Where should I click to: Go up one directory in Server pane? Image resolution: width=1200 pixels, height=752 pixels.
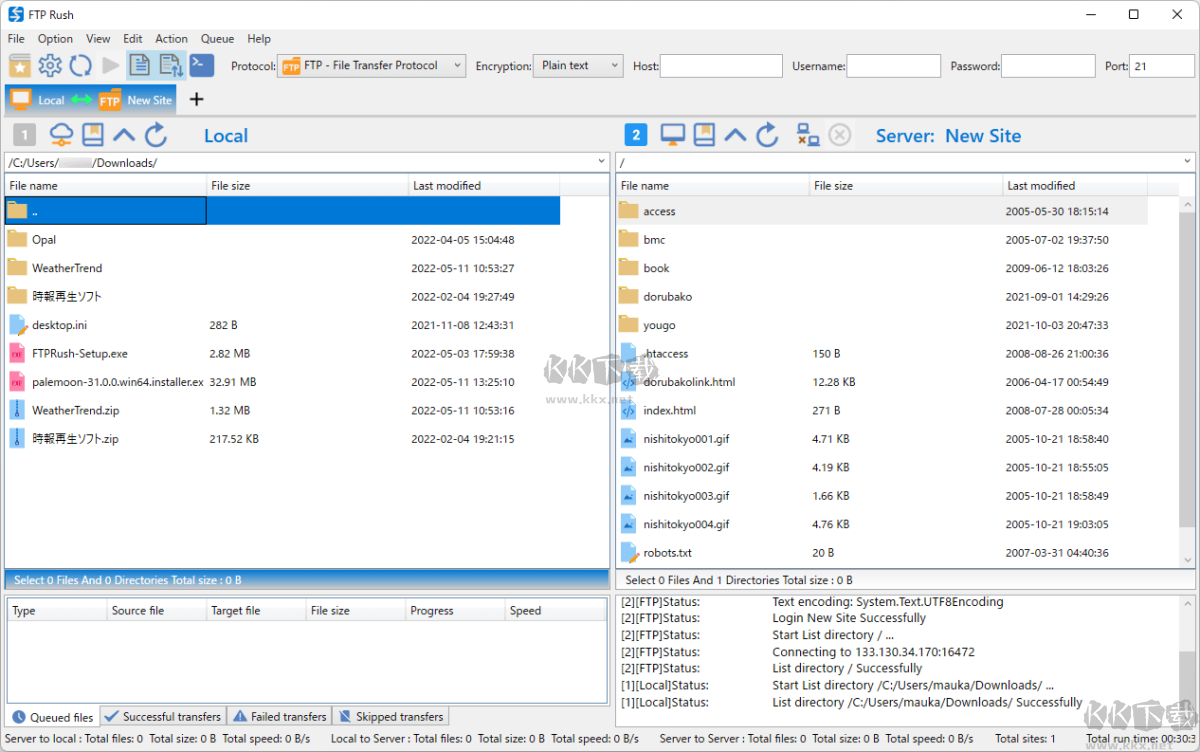tap(735, 135)
